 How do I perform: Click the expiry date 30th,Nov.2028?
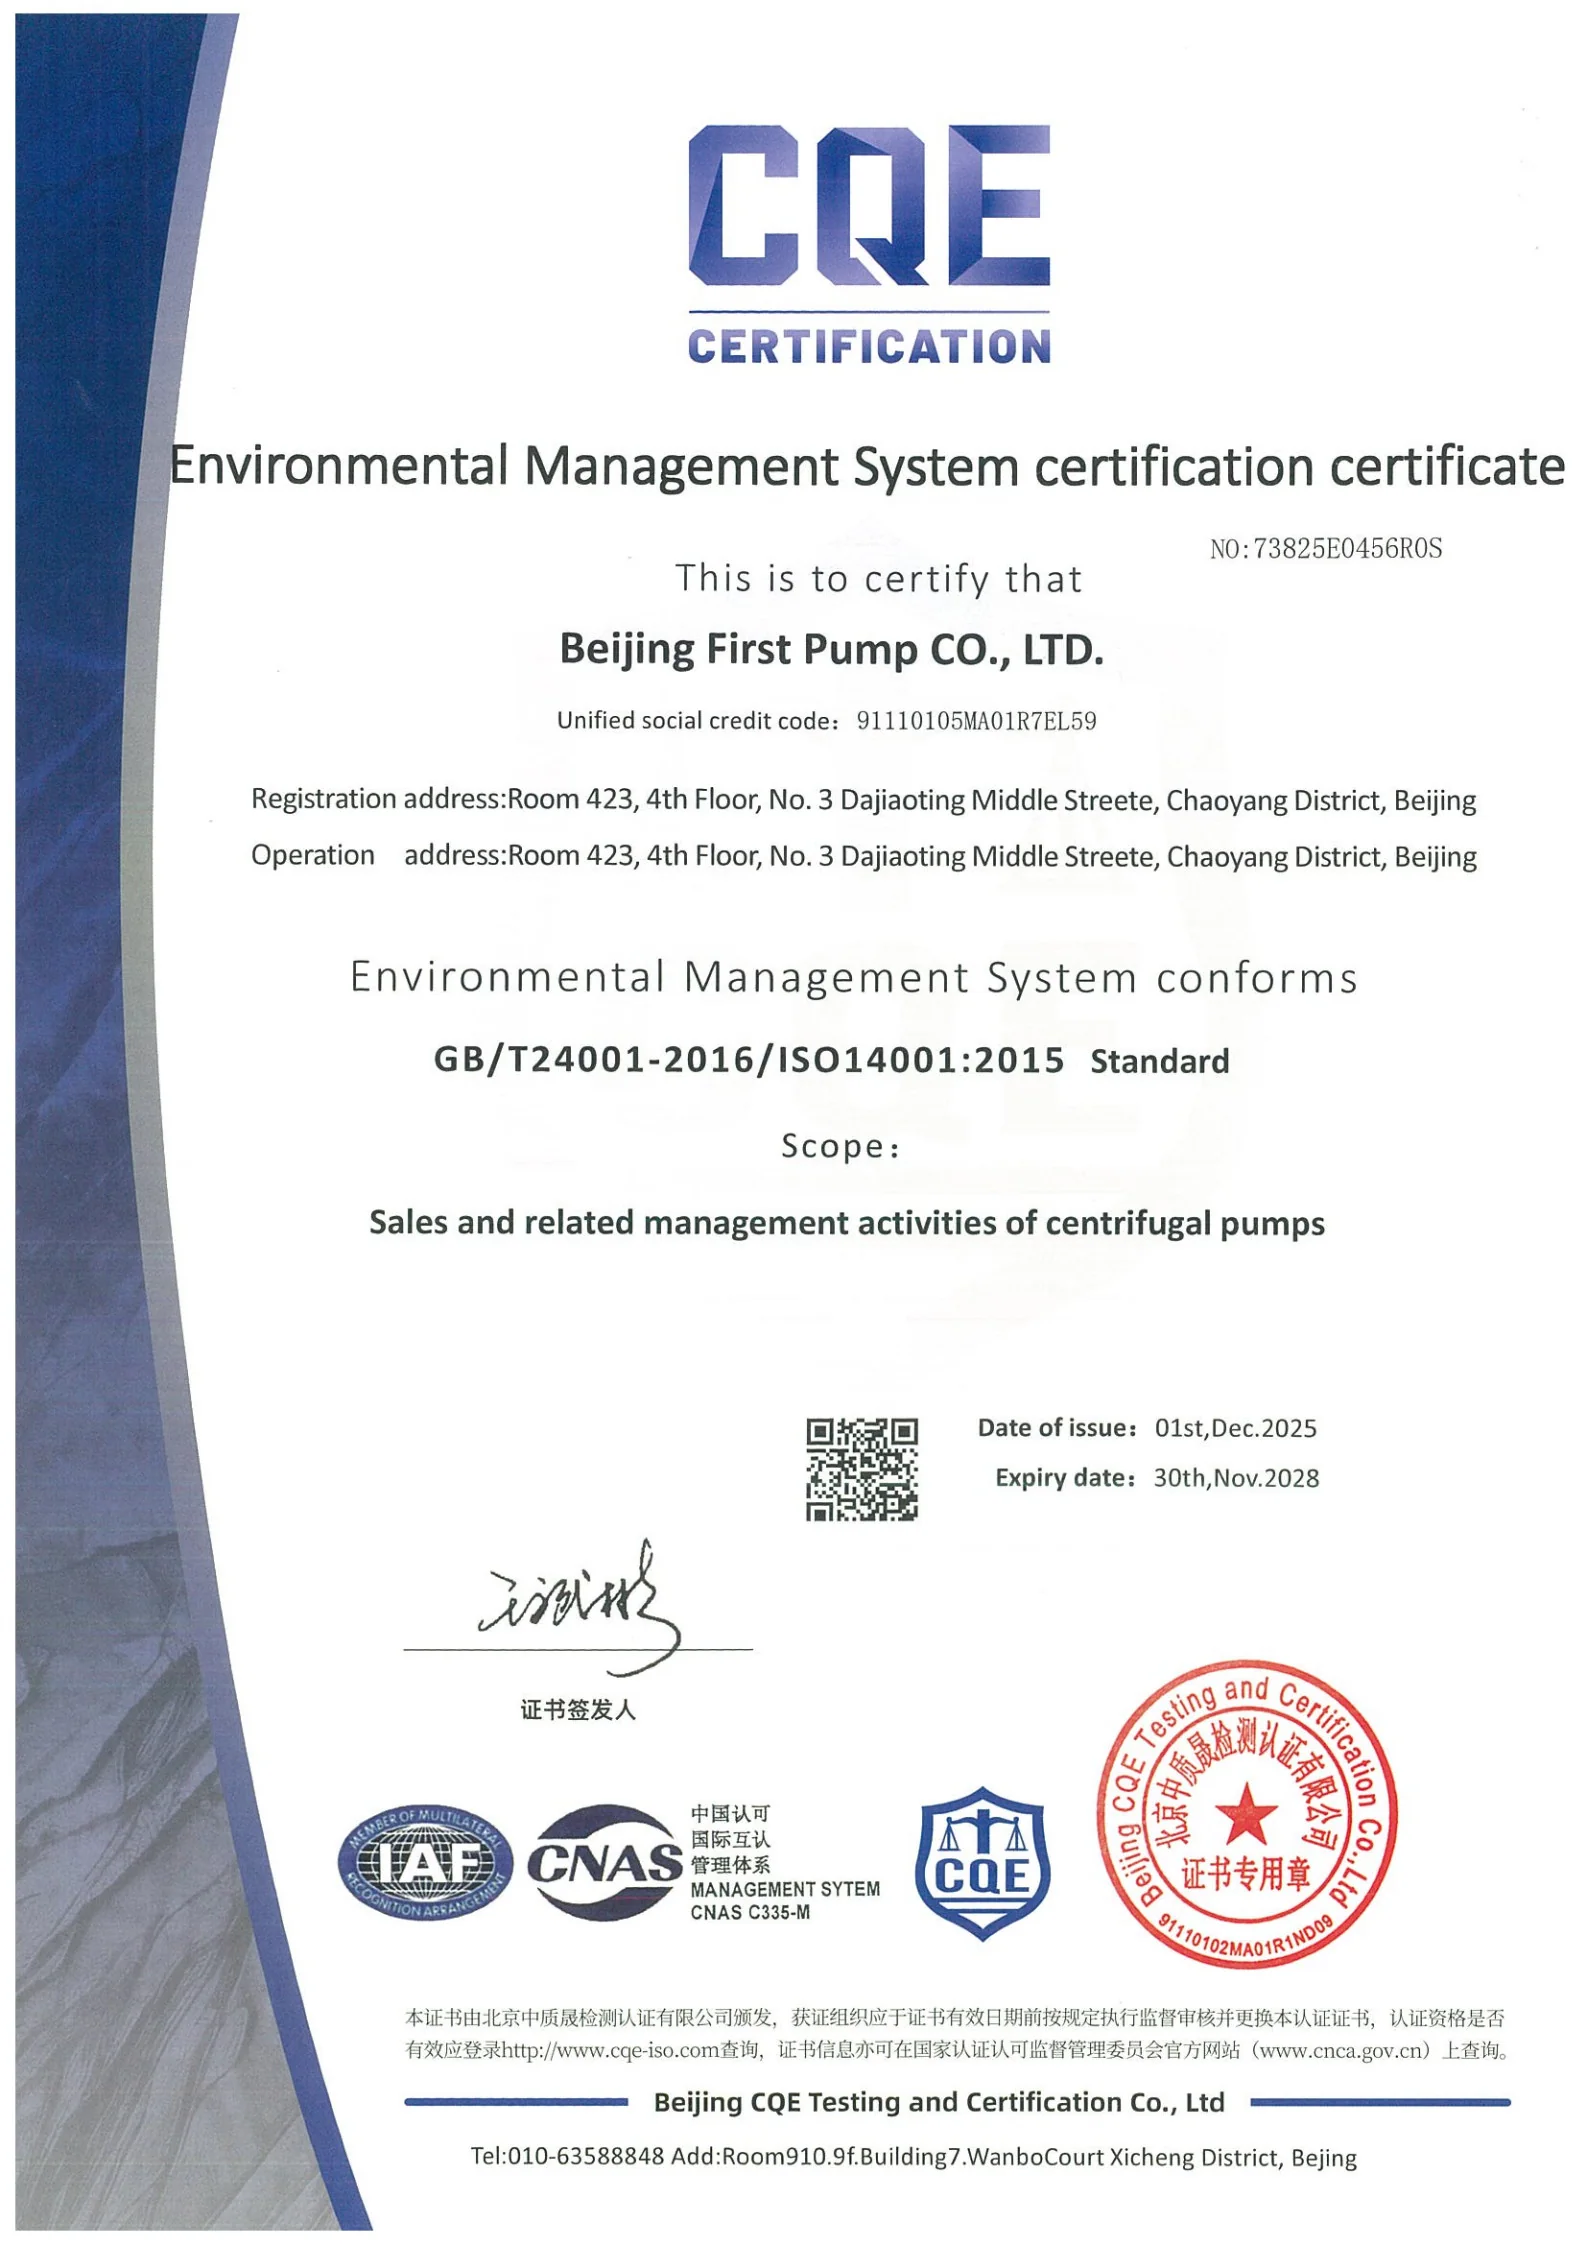[x=1237, y=1478]
